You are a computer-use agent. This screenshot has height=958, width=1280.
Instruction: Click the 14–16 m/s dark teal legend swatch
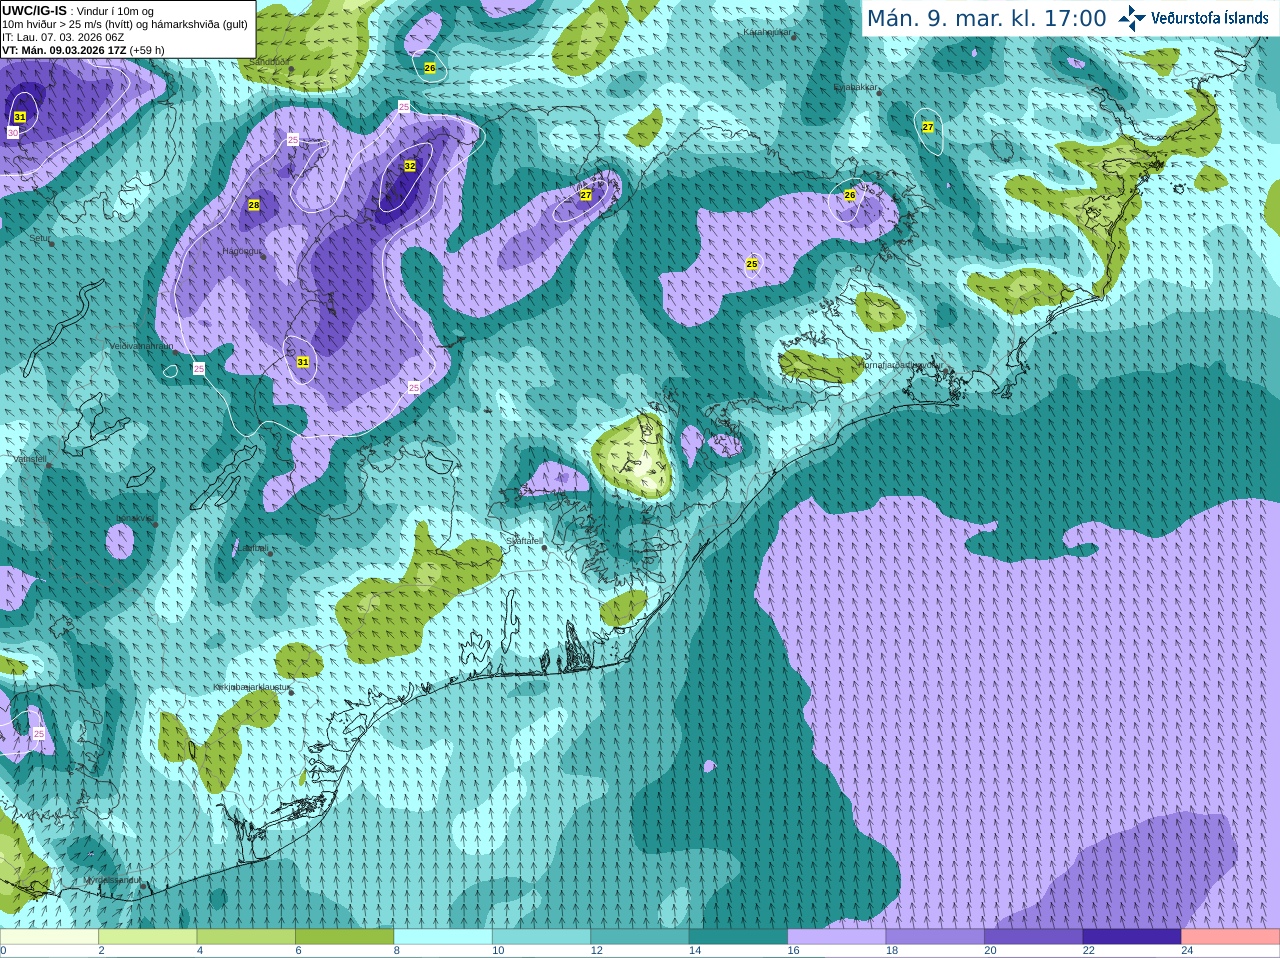[739, 937]
